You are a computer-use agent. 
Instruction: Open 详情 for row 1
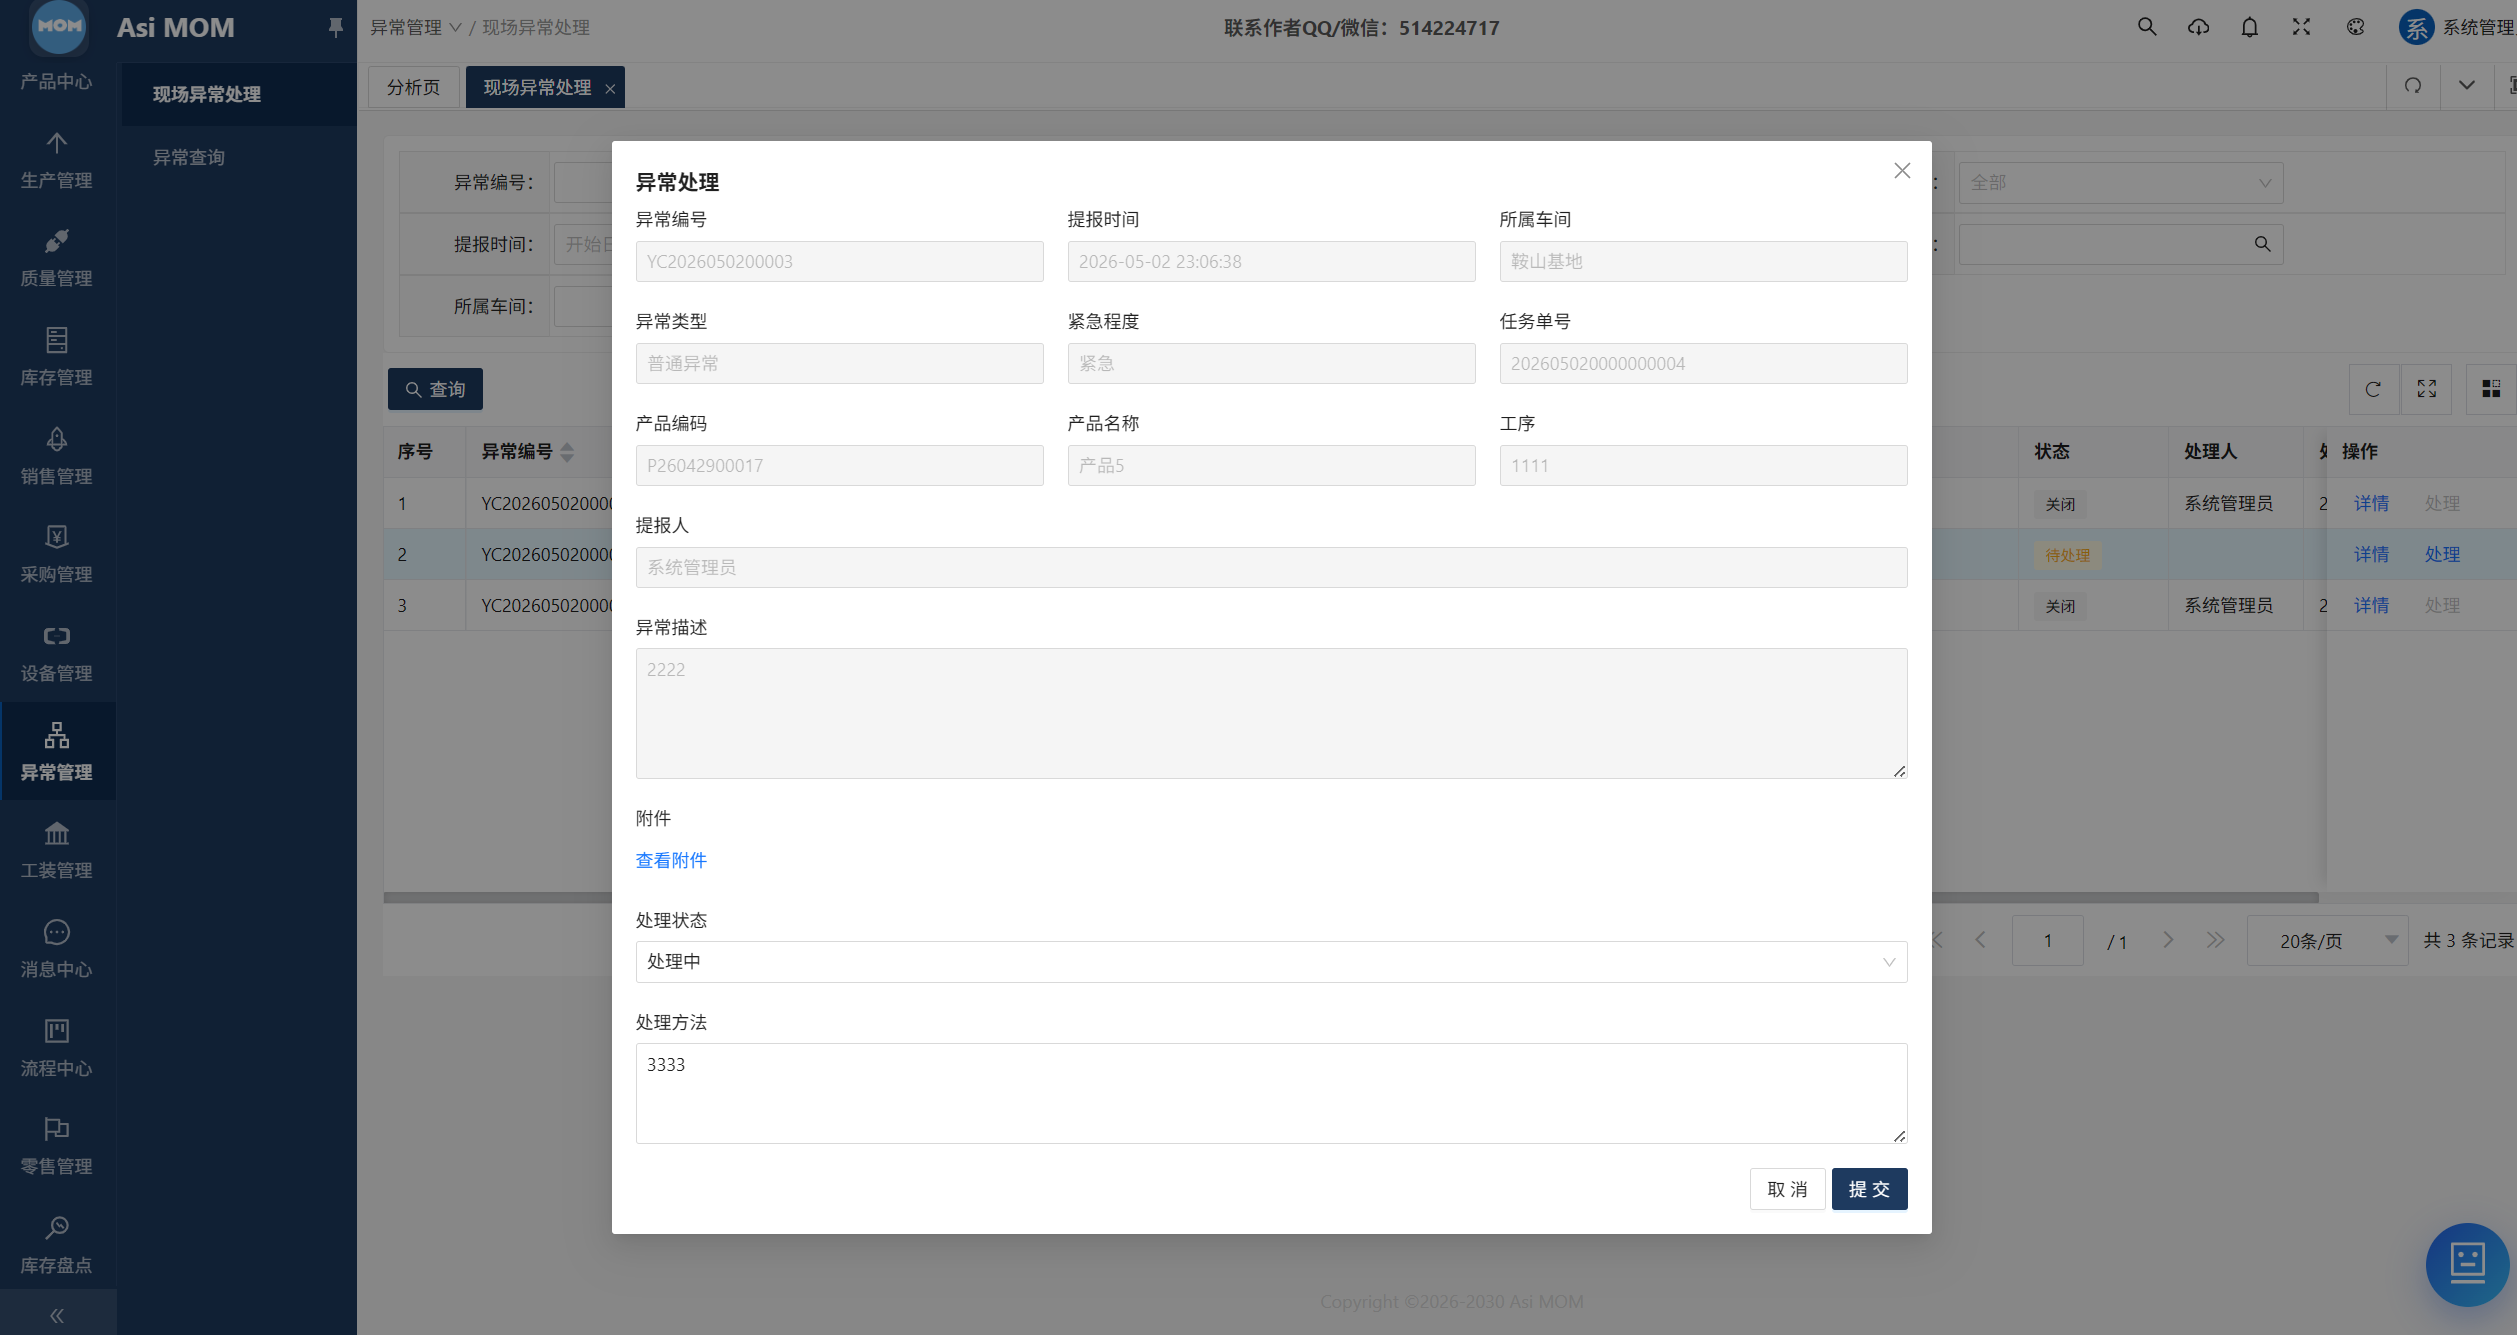tap(2371, 503)
